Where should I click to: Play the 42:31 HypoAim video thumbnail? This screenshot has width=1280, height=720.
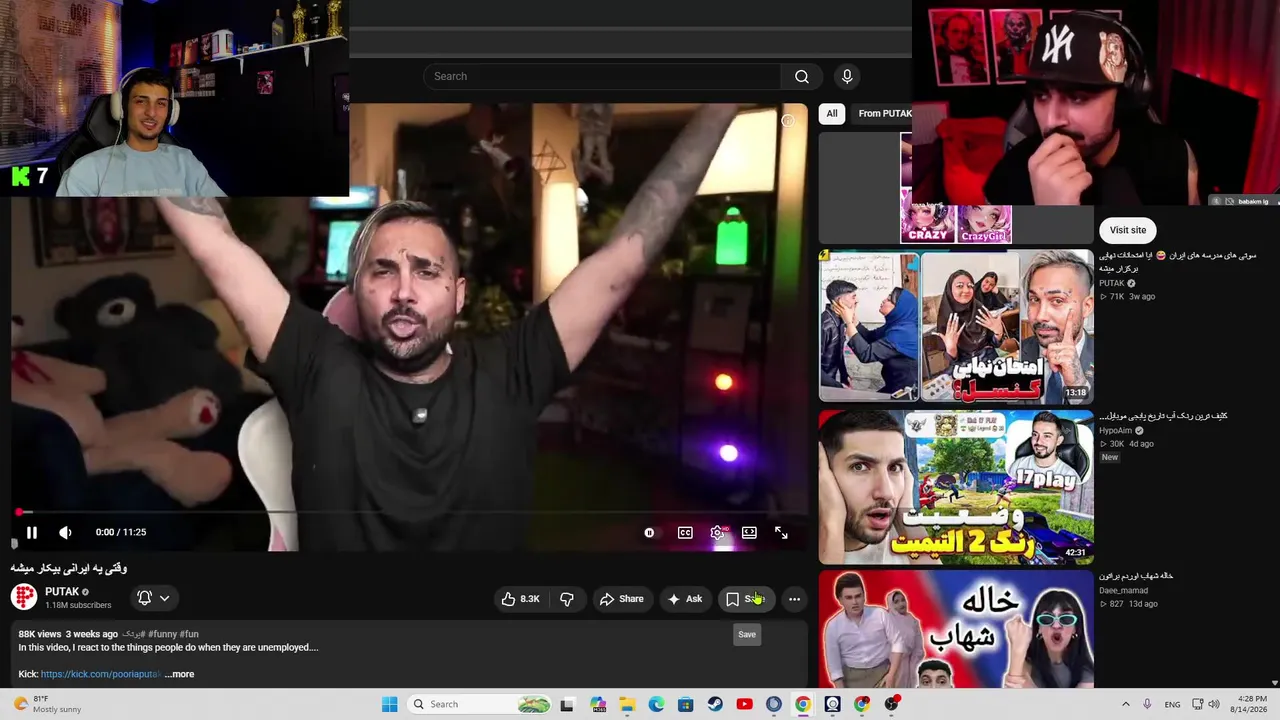pyautogui.click(x=956, y=487)
